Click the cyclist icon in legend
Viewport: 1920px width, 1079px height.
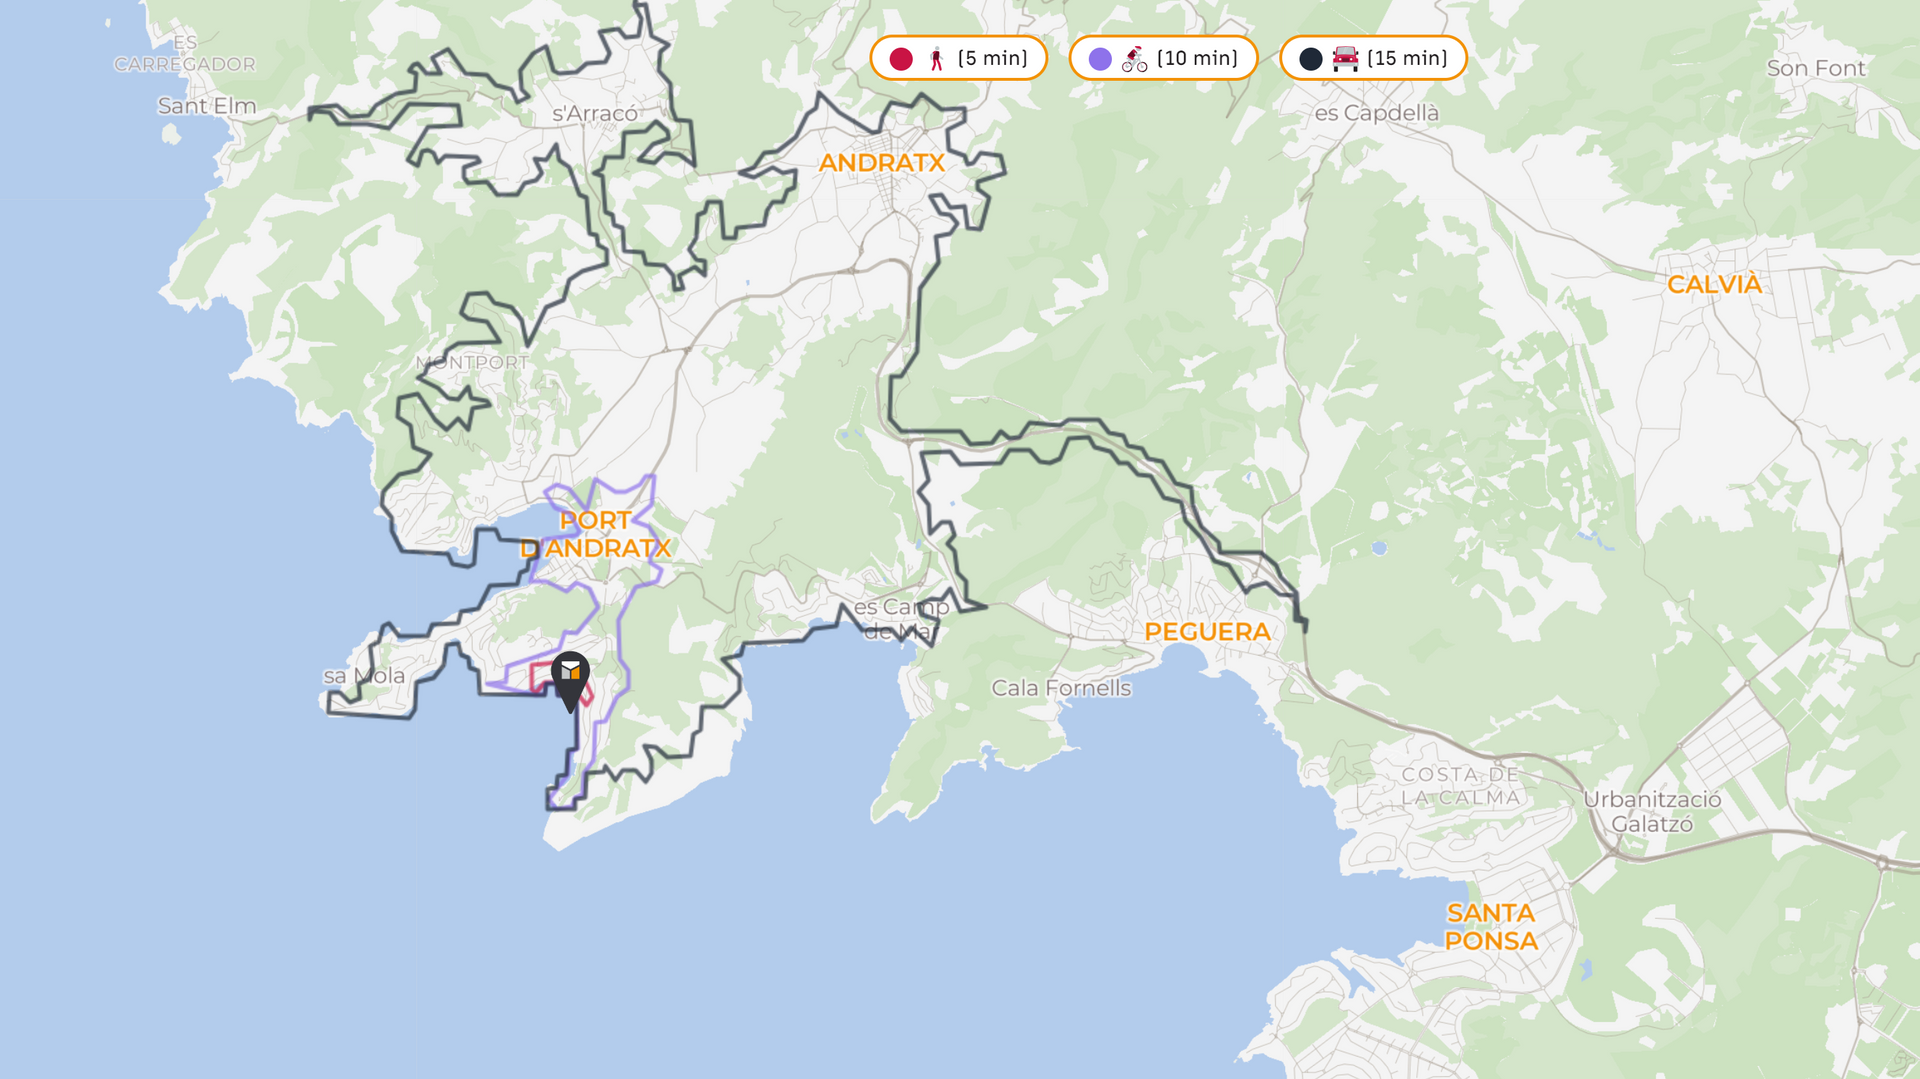[1134, 59]
